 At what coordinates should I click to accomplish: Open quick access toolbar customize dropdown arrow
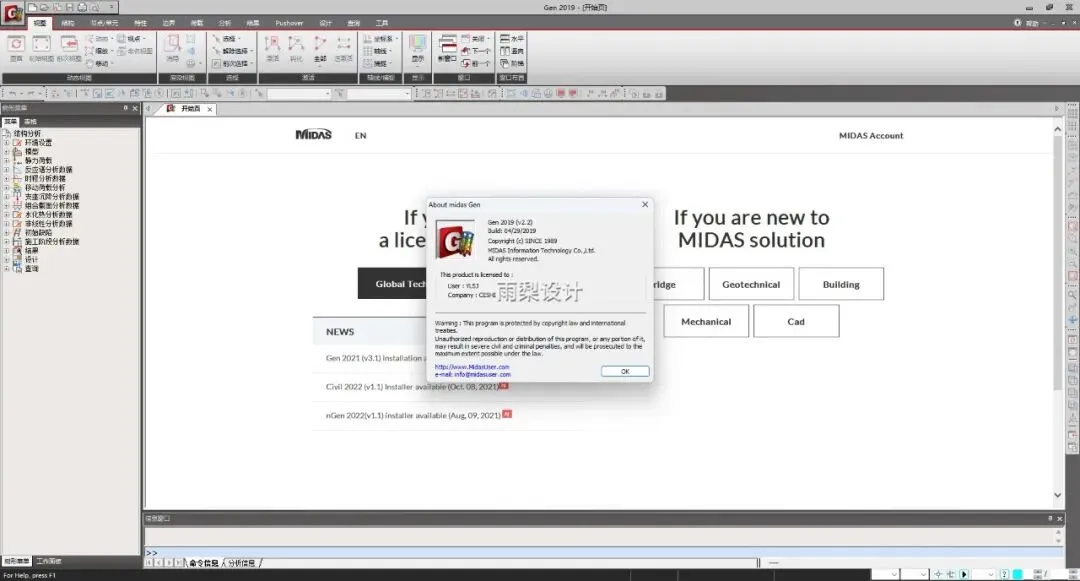(x=112, y=7)
